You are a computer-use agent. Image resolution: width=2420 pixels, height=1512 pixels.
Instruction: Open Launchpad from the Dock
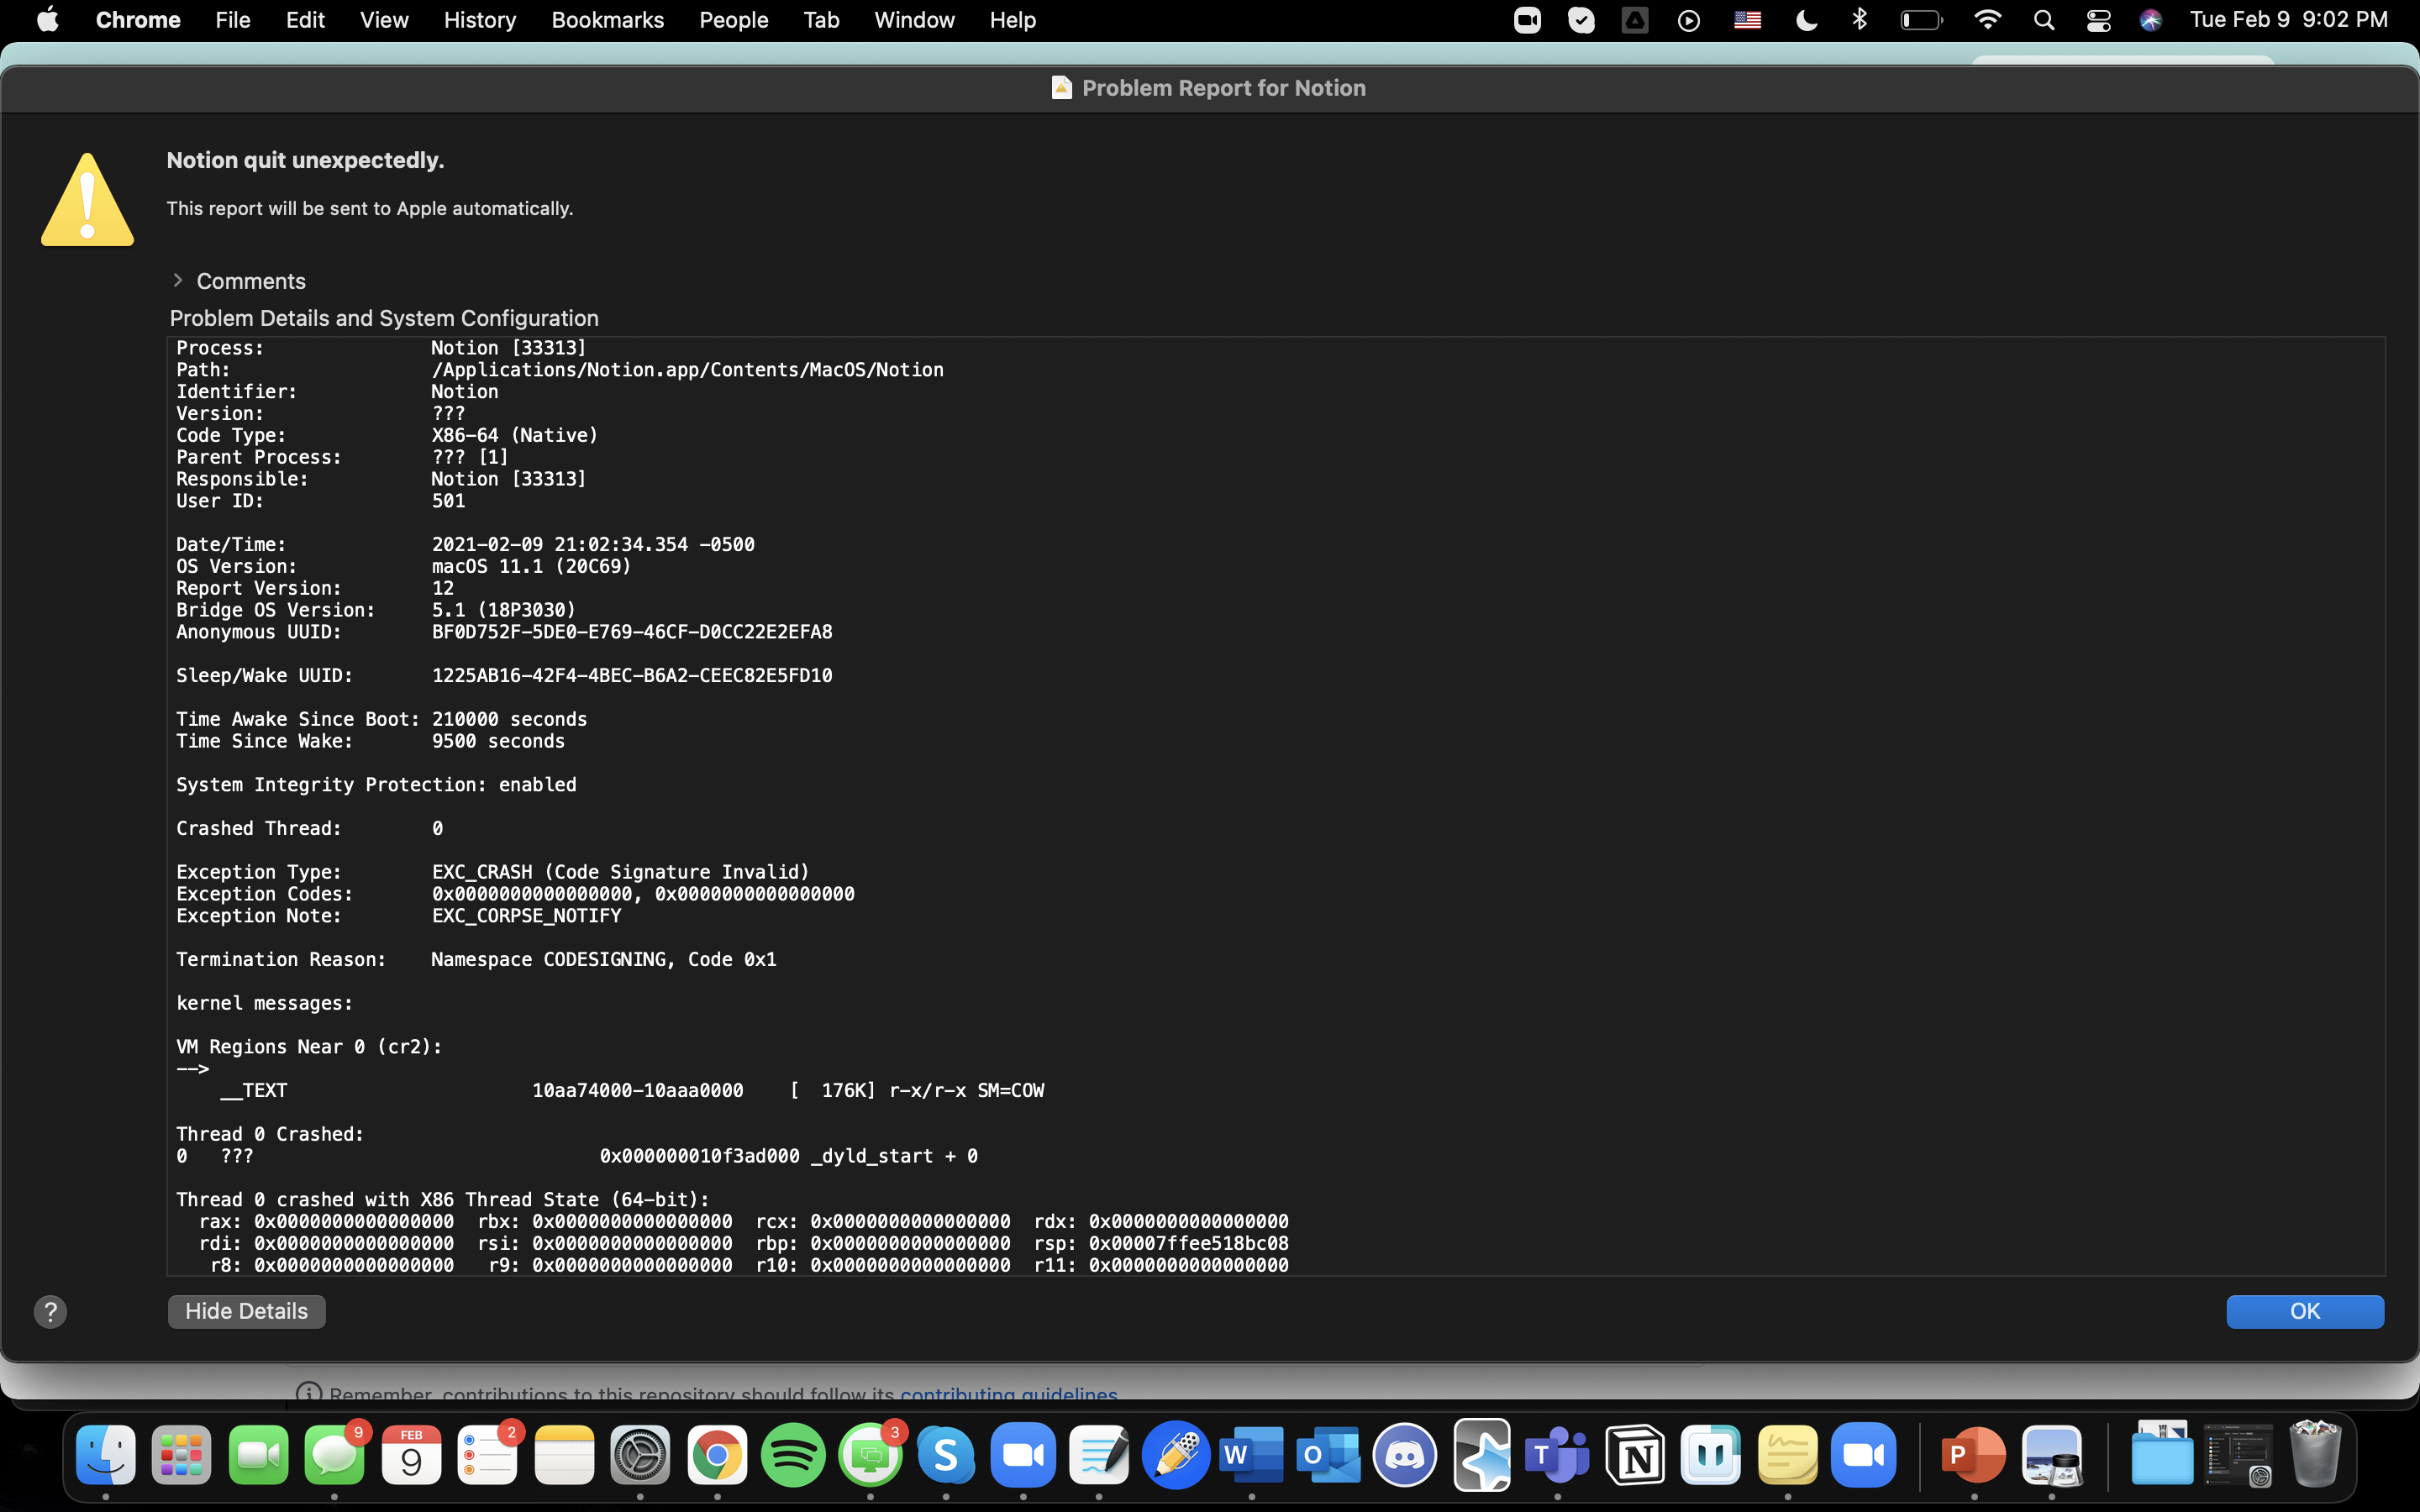click(182, 1454)
